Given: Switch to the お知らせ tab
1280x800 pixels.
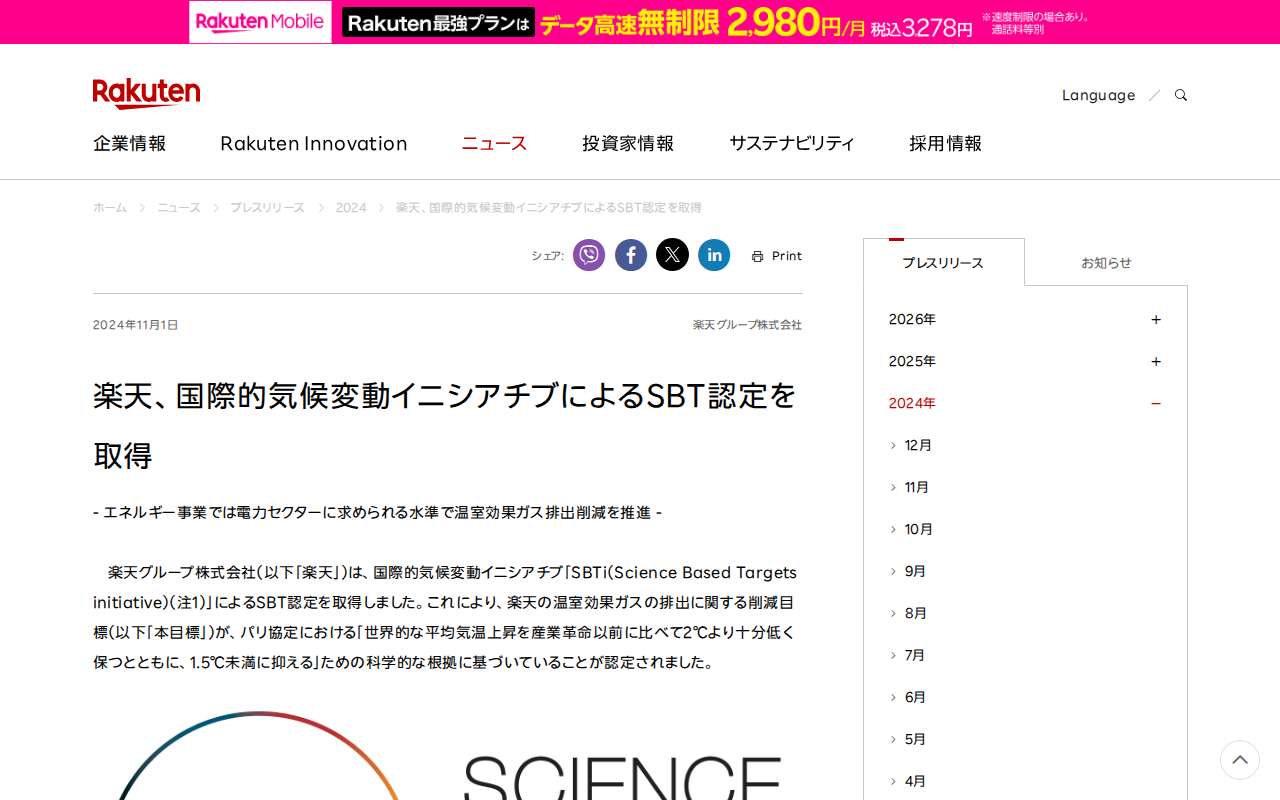Looking at the screenshot, I should [x=1106, y=262].
